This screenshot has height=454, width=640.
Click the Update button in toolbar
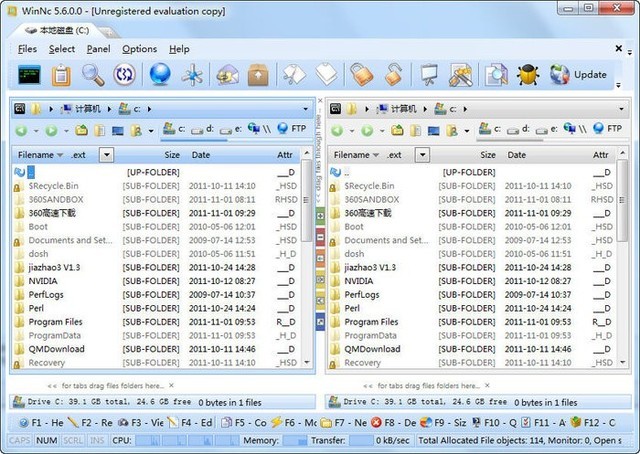[x=578, y=75]
